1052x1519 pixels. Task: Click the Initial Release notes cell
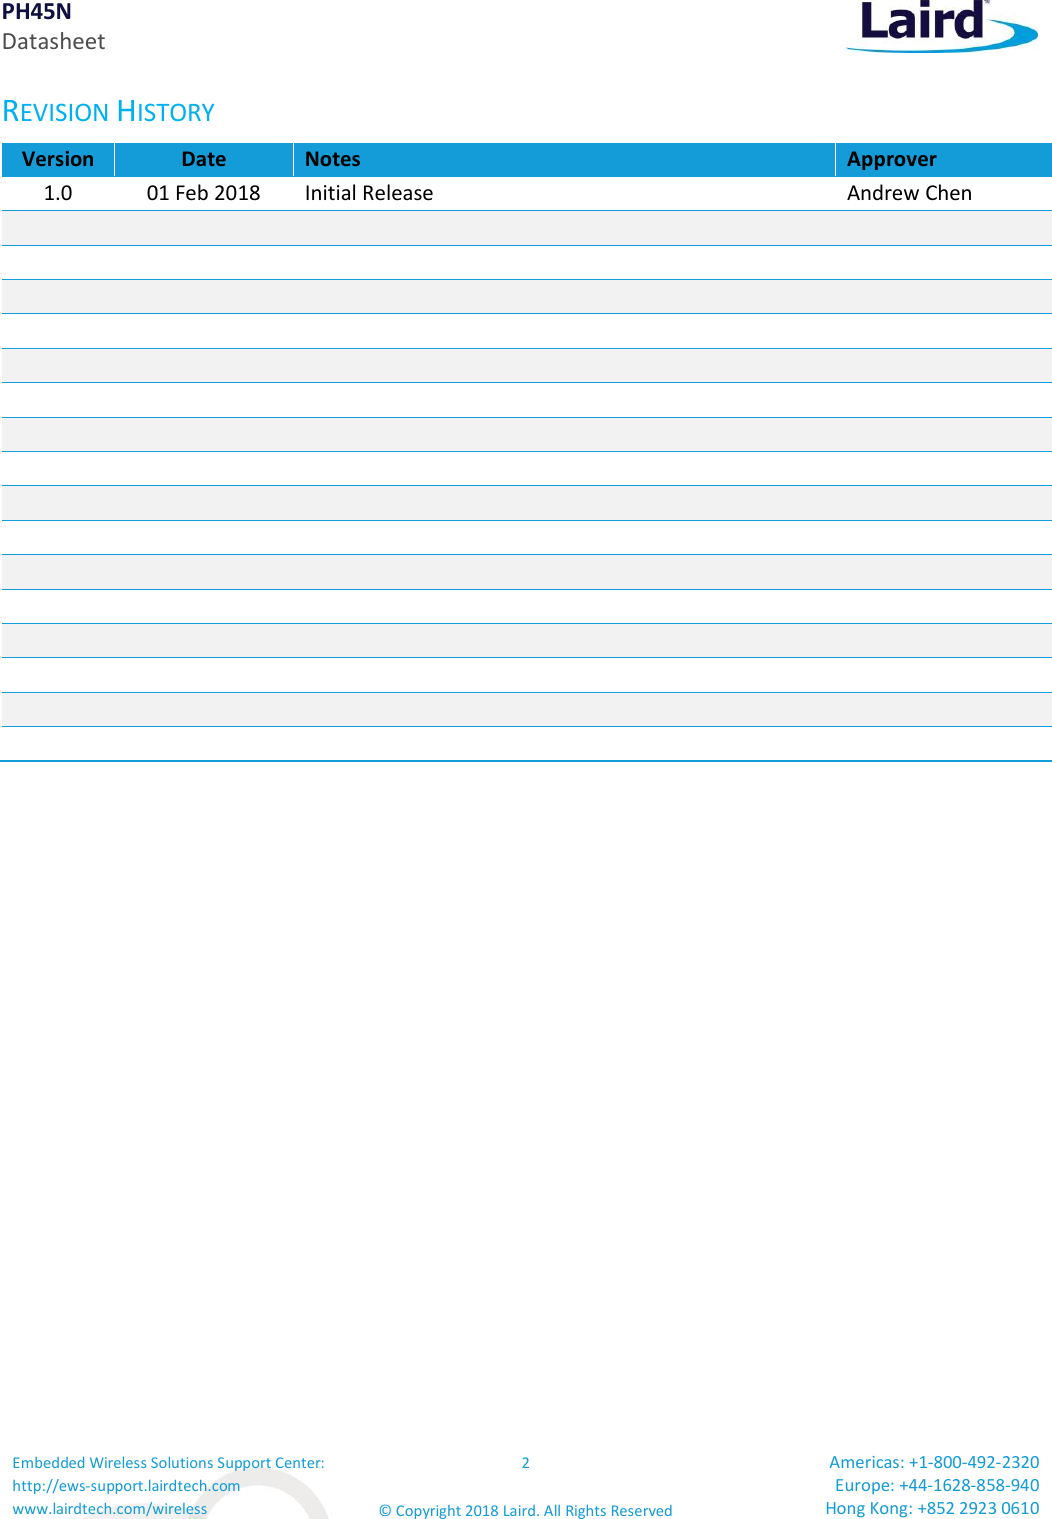coord(564,193)
